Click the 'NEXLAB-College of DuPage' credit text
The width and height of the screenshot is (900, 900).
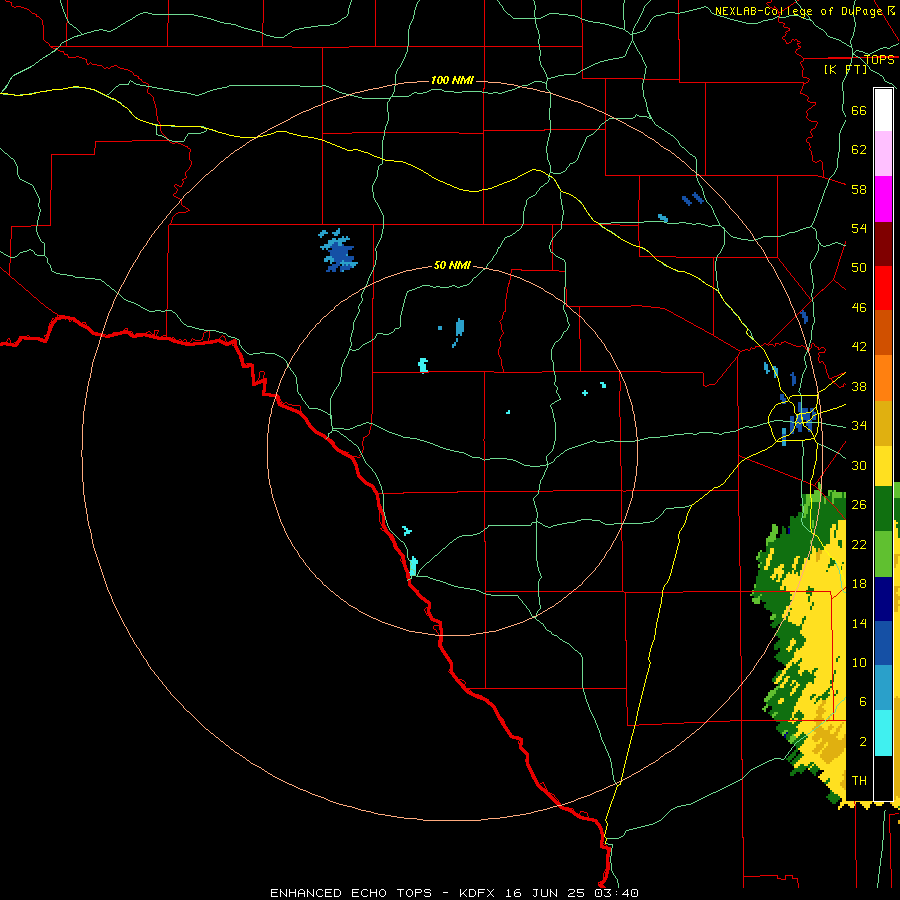pyautogui.click(x=798, y=11)
